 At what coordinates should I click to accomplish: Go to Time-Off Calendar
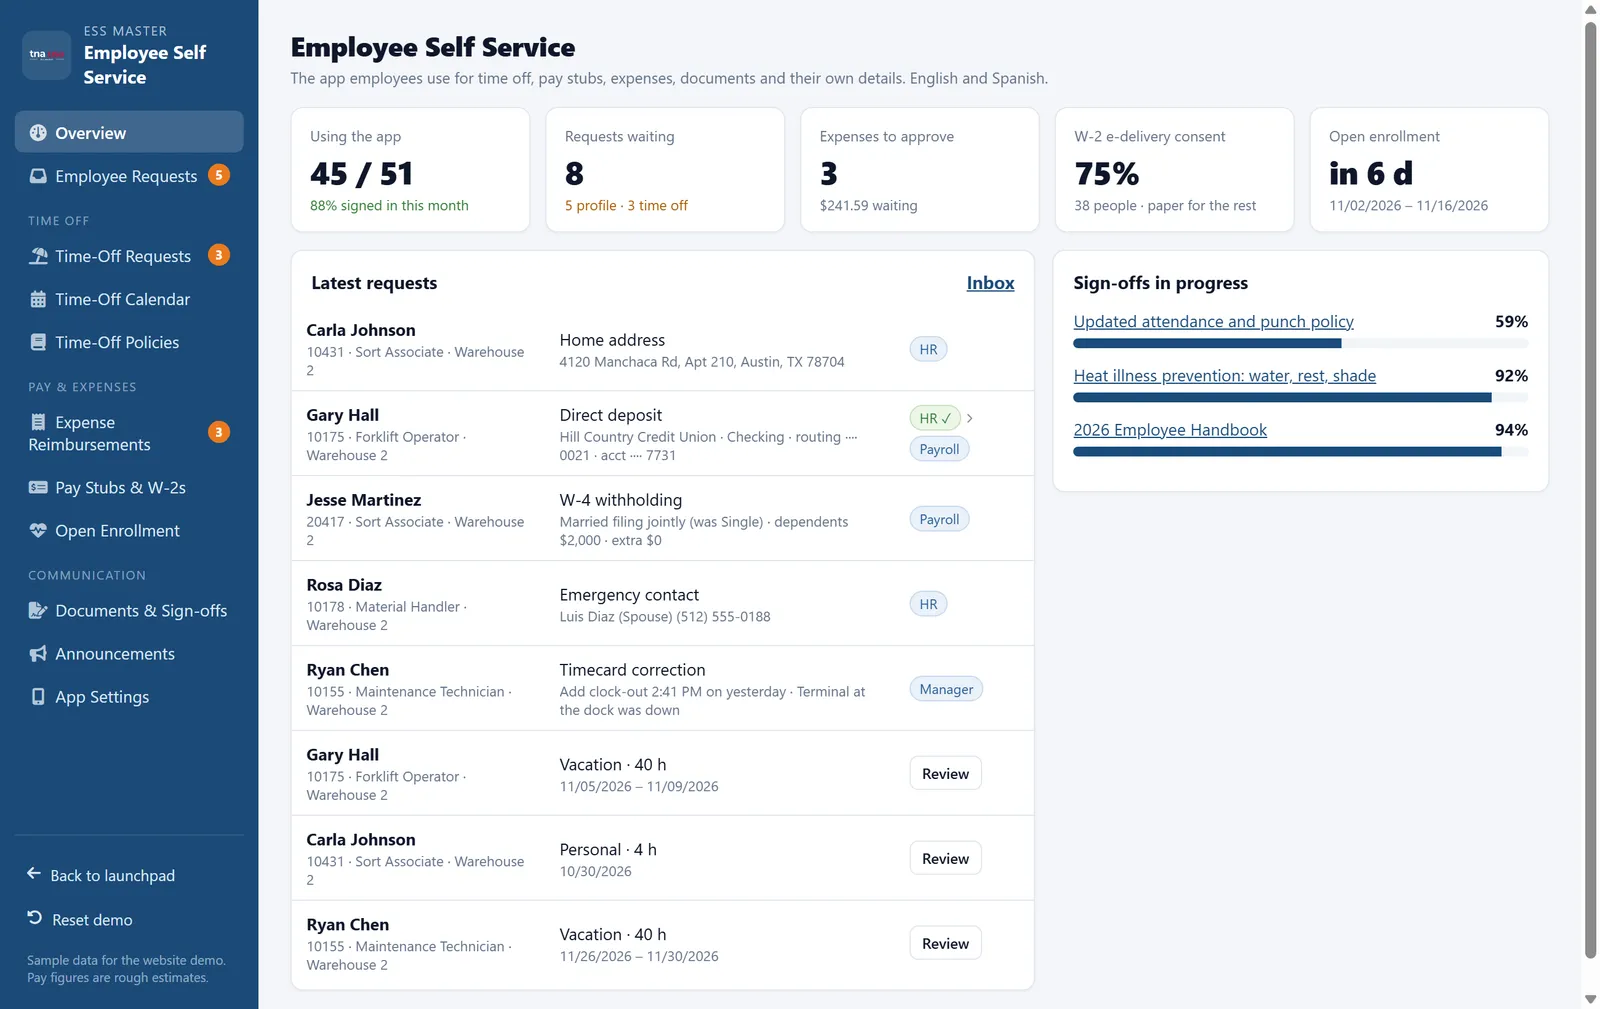pos(129,299)
